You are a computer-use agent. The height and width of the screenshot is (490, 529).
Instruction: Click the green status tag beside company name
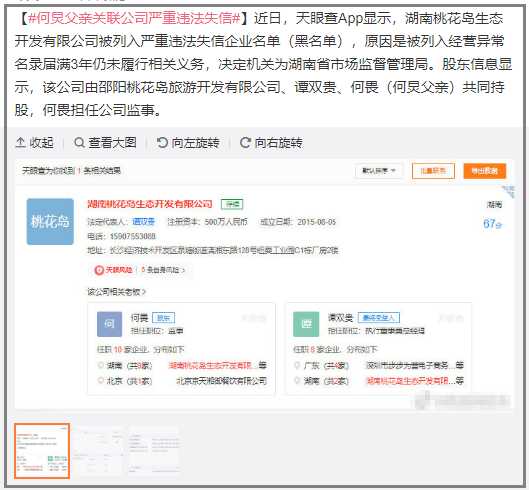coord(232,204)
